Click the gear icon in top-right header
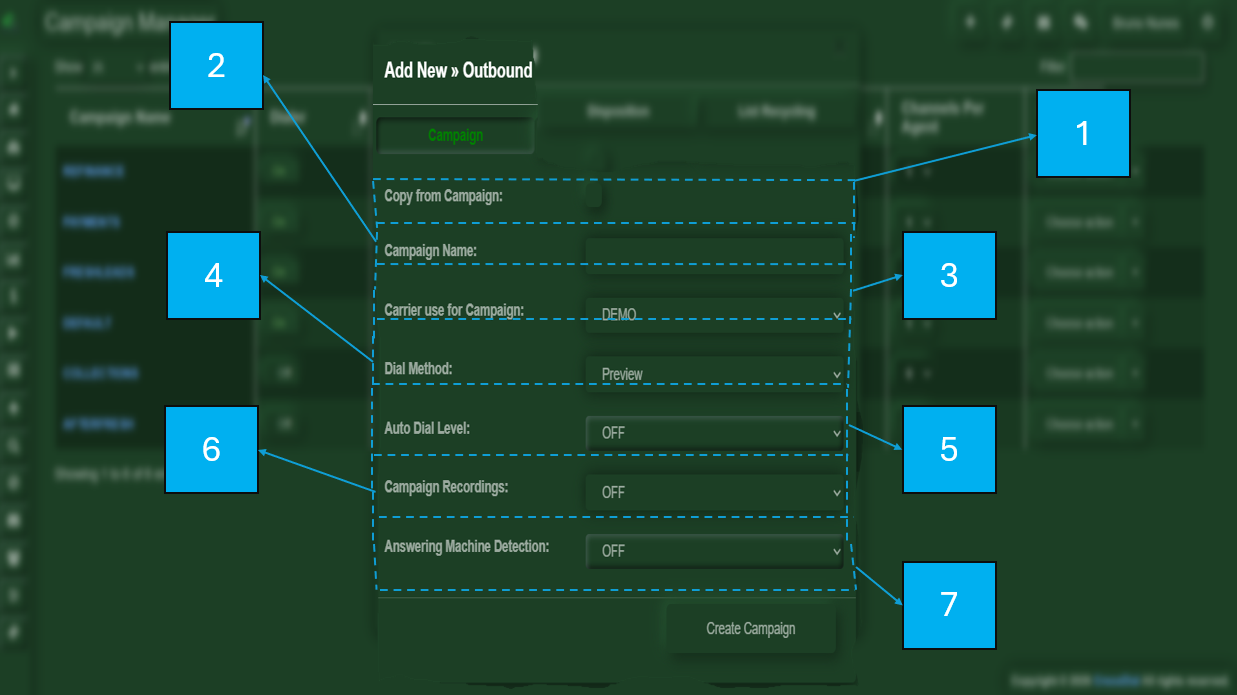The width and height of the screenshot is (1237, 695). [1207, 22]
